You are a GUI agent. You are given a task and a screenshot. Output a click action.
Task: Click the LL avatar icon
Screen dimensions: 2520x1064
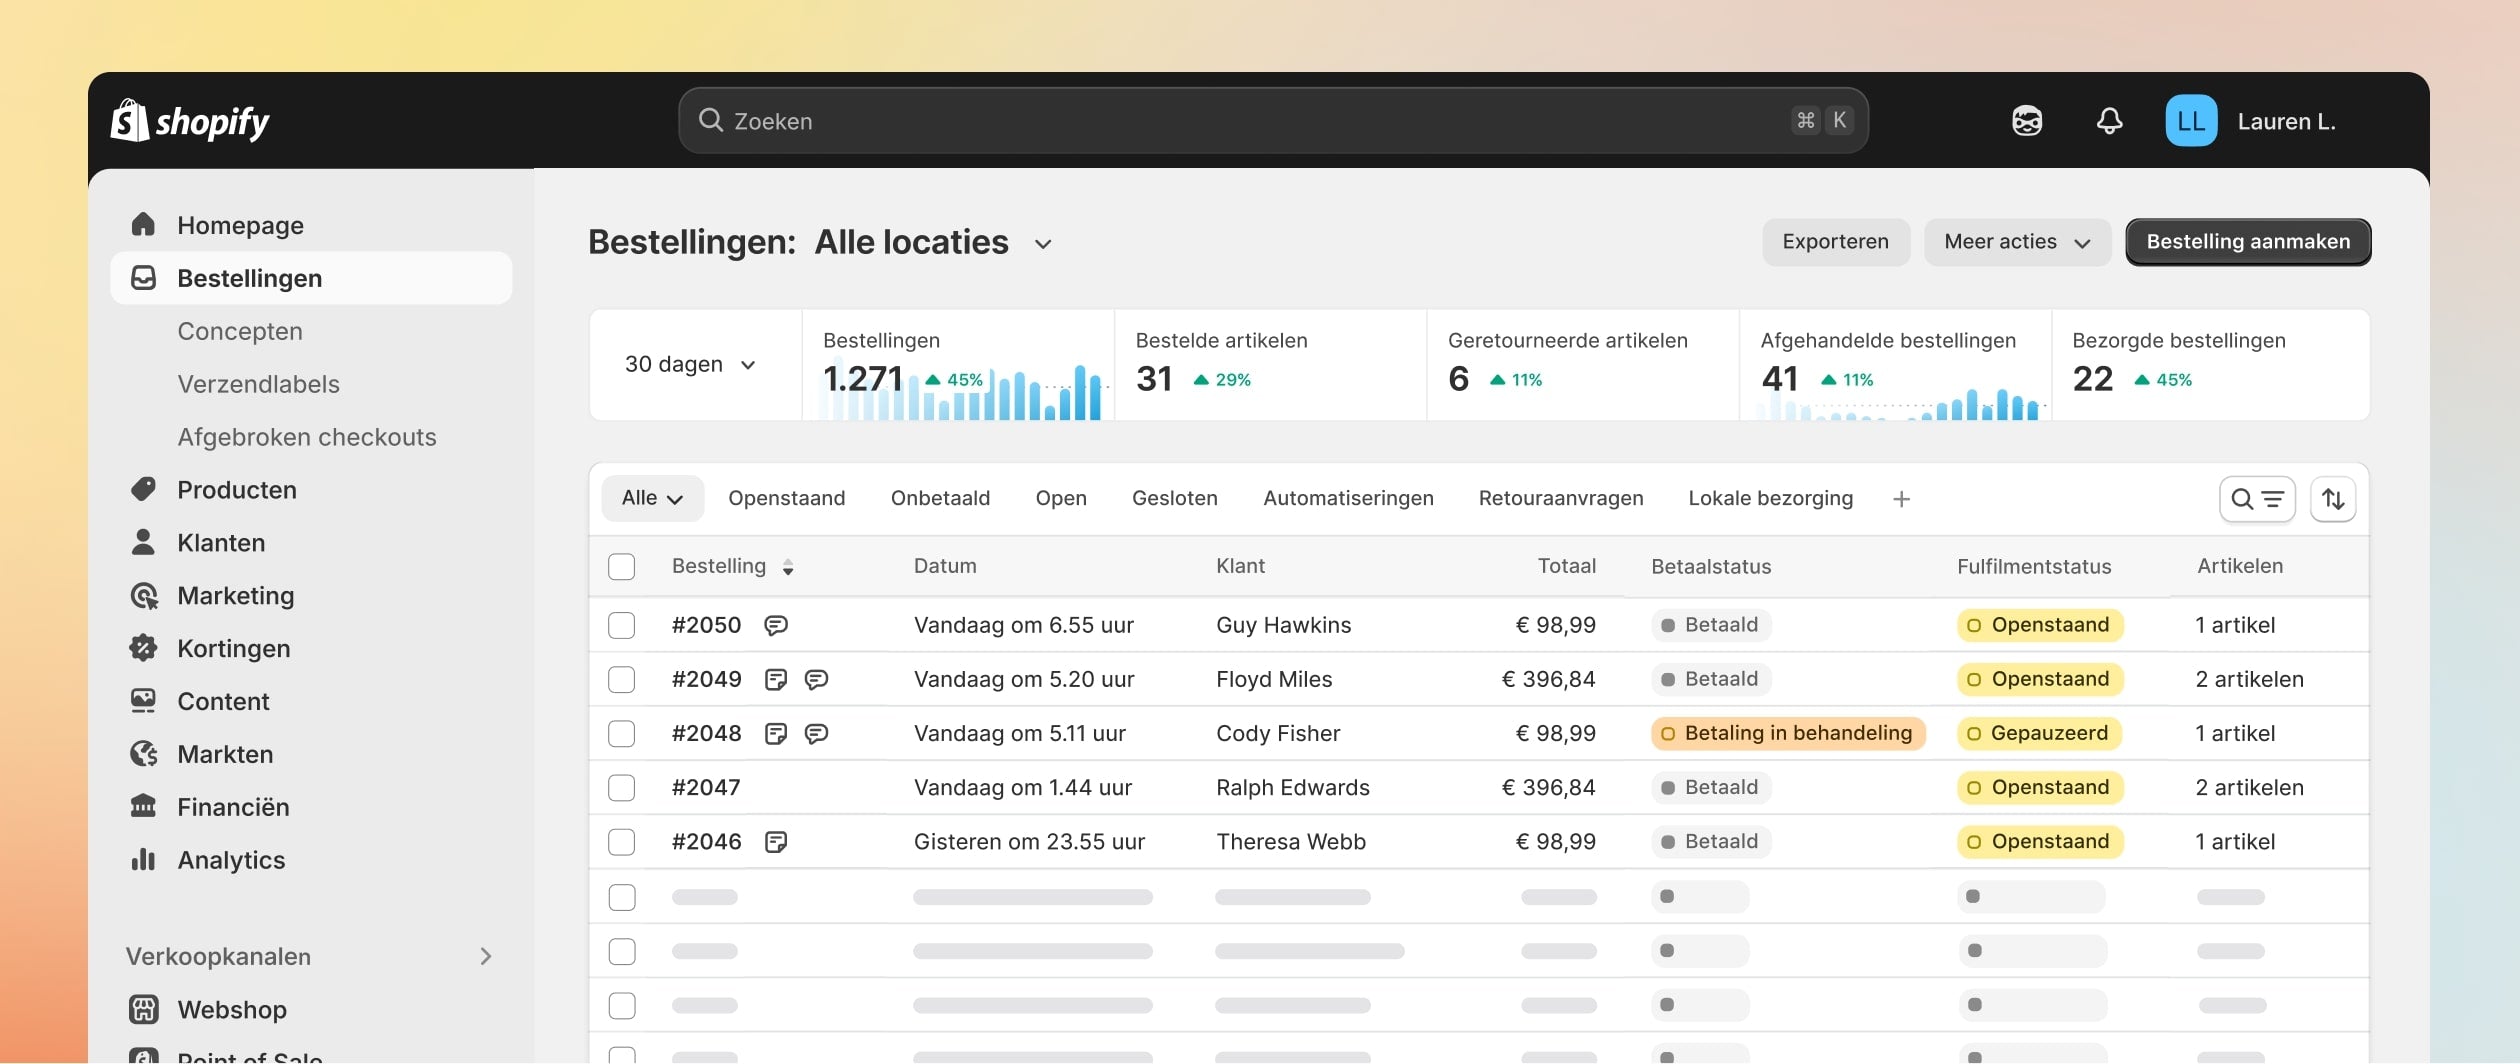(2191, 121)
